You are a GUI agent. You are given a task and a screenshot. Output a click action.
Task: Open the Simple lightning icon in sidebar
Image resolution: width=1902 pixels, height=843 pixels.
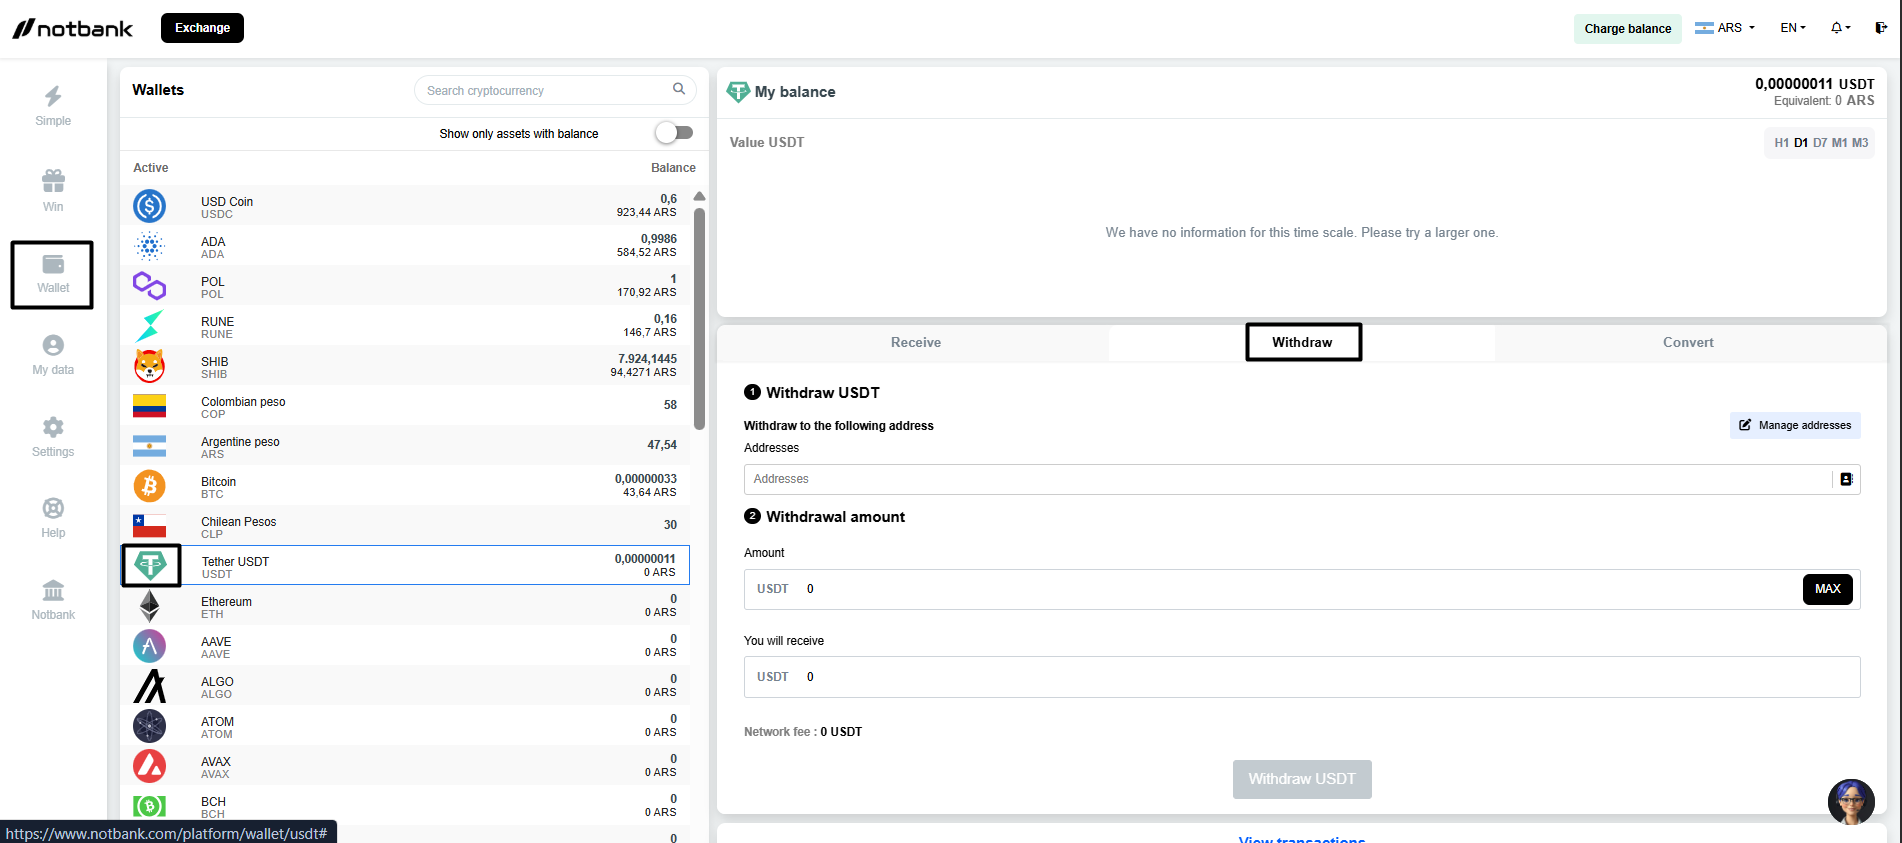coord(53,96)
